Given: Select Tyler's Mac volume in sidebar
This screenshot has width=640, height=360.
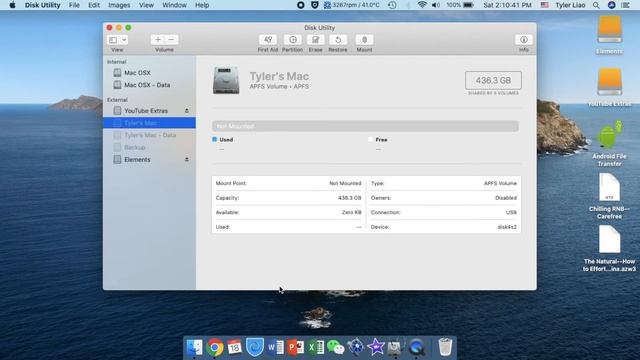Looking at the screenshot, I should pyautogui.click(x=149, y=123).
